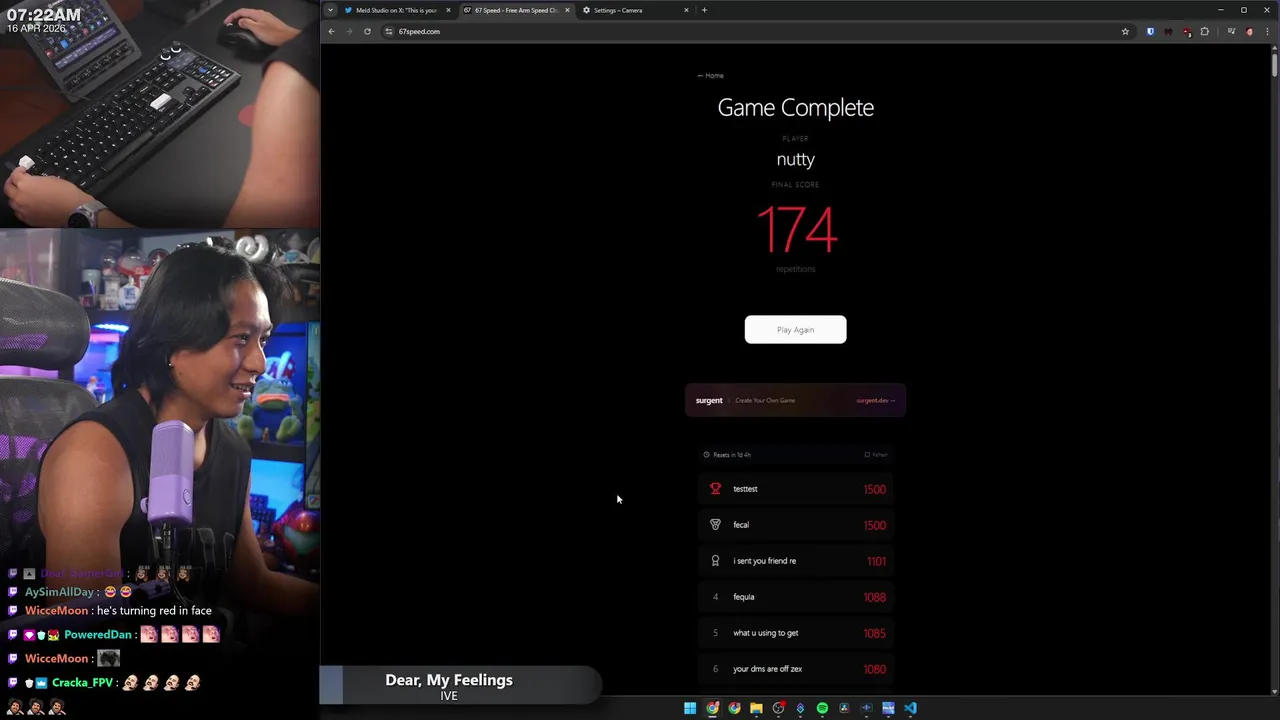
Task: Click the Refresh leaderboard button
Action: click(876, 455)
